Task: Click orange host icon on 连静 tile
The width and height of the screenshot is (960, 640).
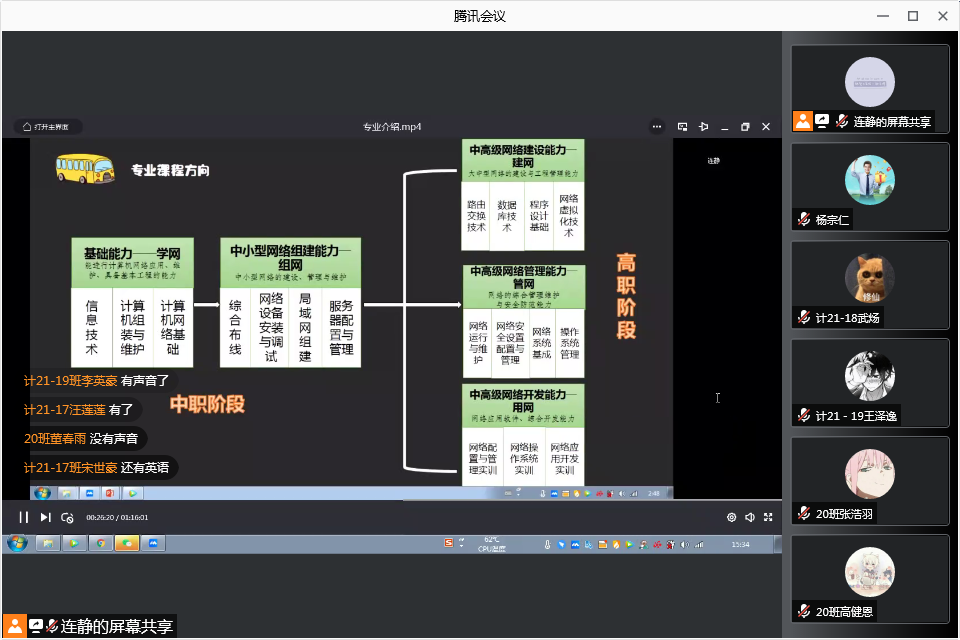Action: [x=803, y=121]
